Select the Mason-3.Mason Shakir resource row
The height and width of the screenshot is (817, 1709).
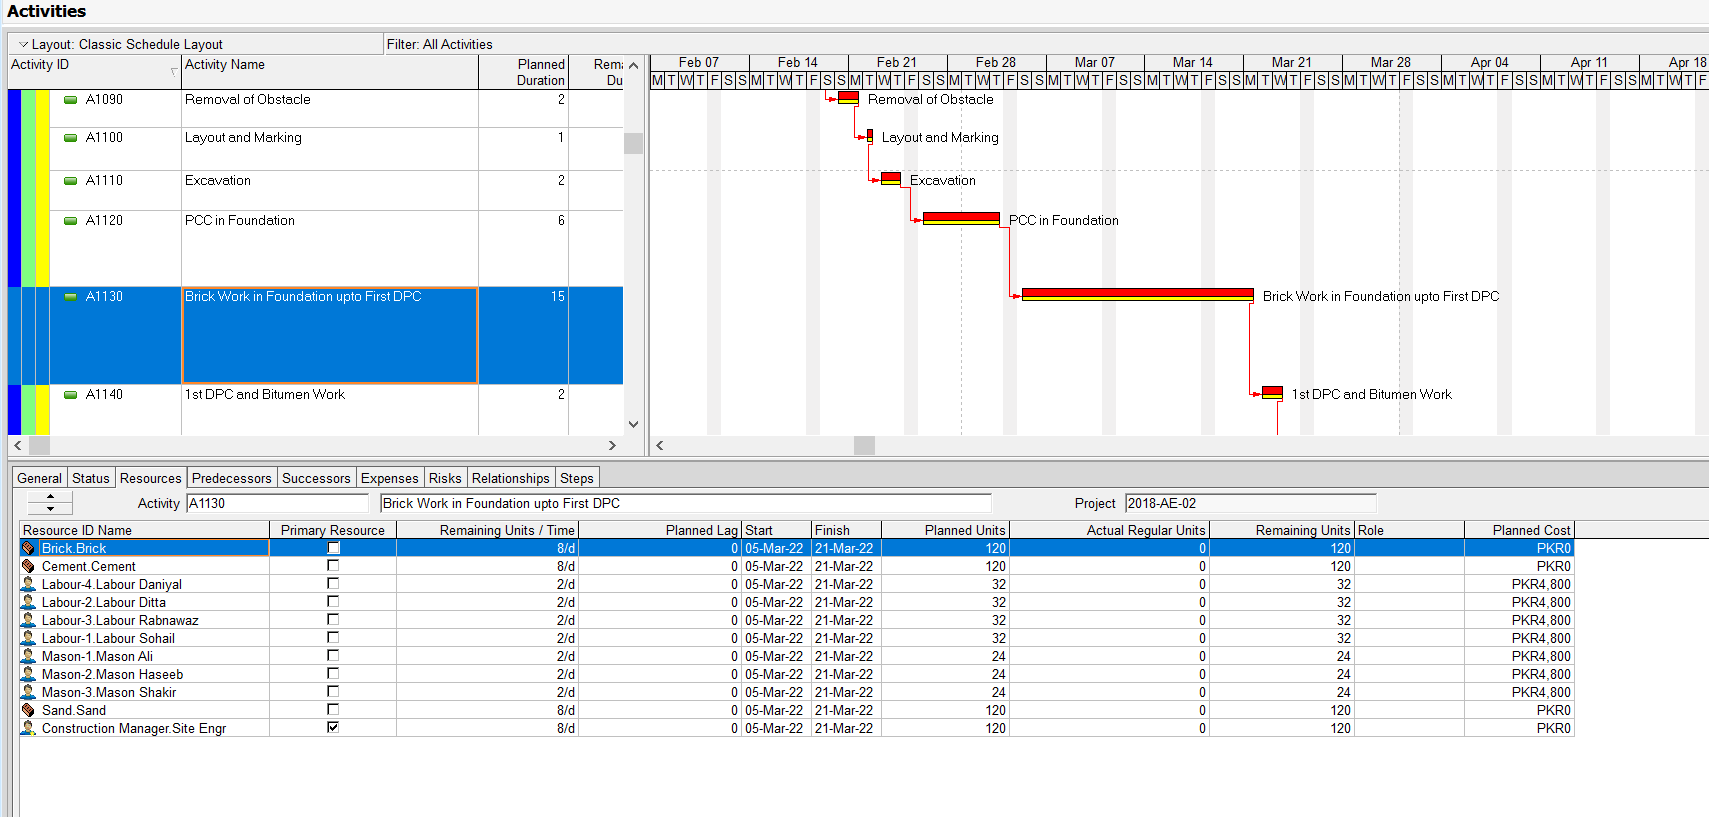[x=797, y=692]
